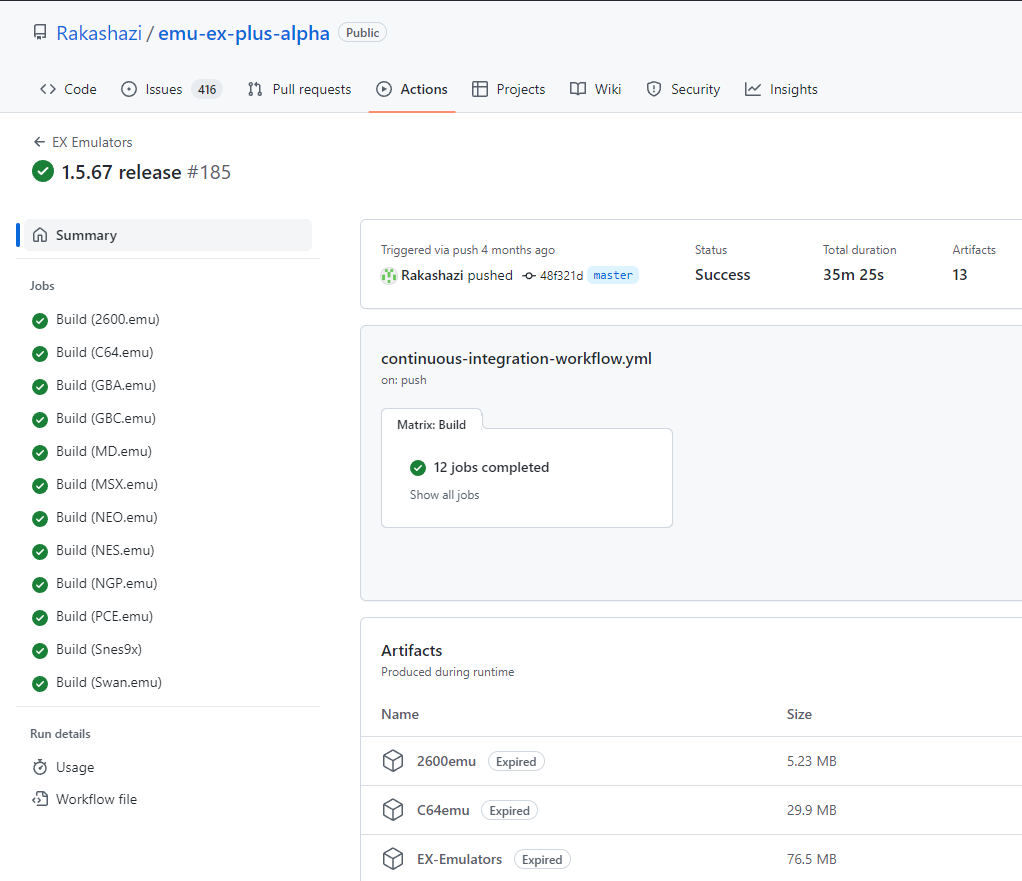Select the Actions tab
1022x881 pixels.
click(x=412, y=89)
